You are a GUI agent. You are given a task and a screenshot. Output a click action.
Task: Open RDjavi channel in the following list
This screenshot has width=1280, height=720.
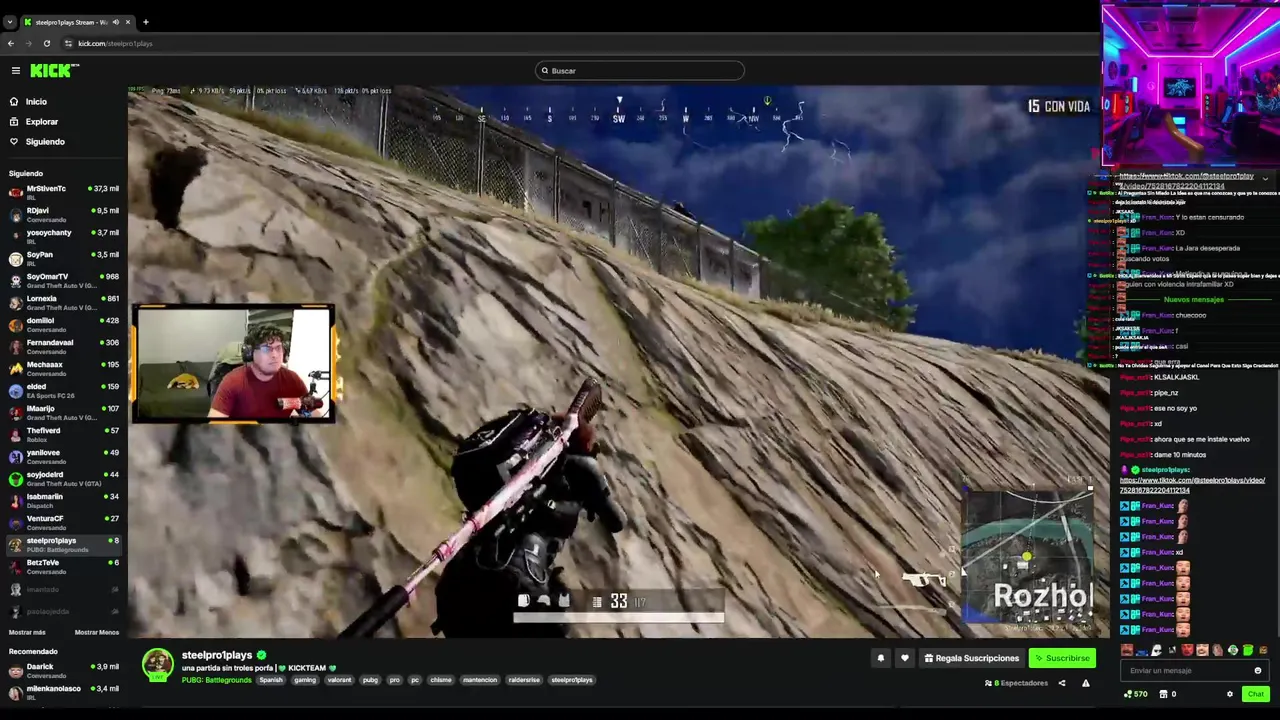click(64, 214)
